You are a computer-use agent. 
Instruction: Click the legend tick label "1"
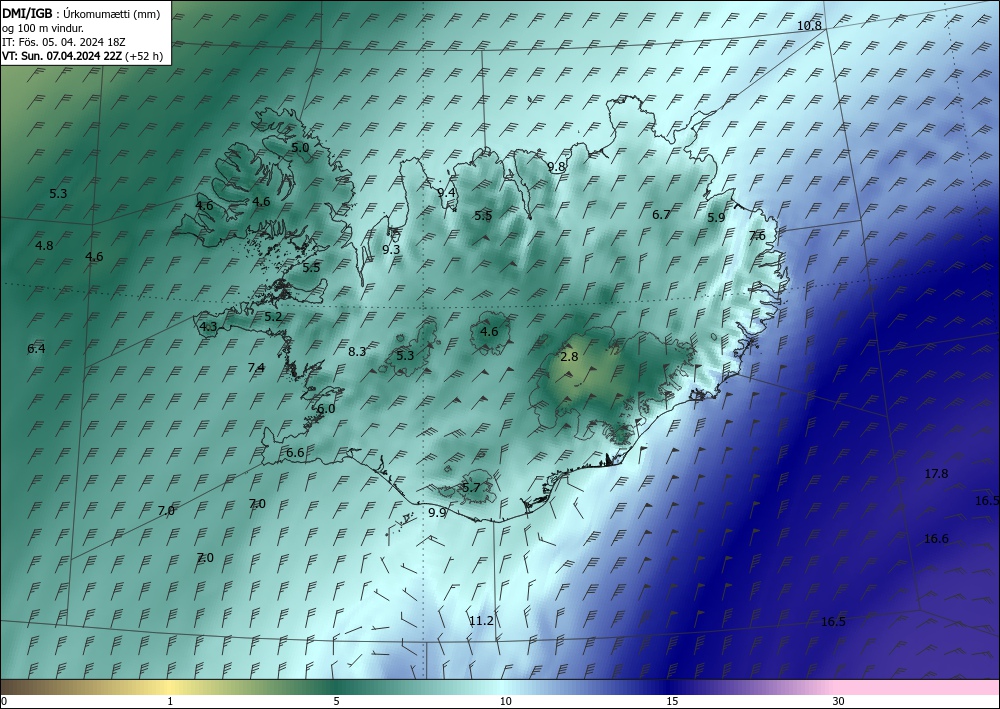tap(170, 701)
